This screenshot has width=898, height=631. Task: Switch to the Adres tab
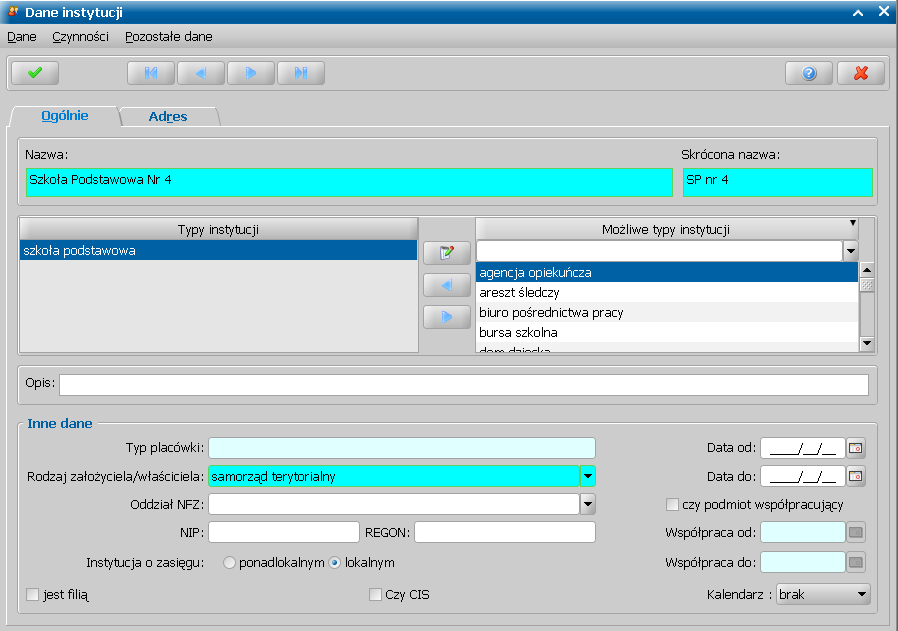(168, 116)
